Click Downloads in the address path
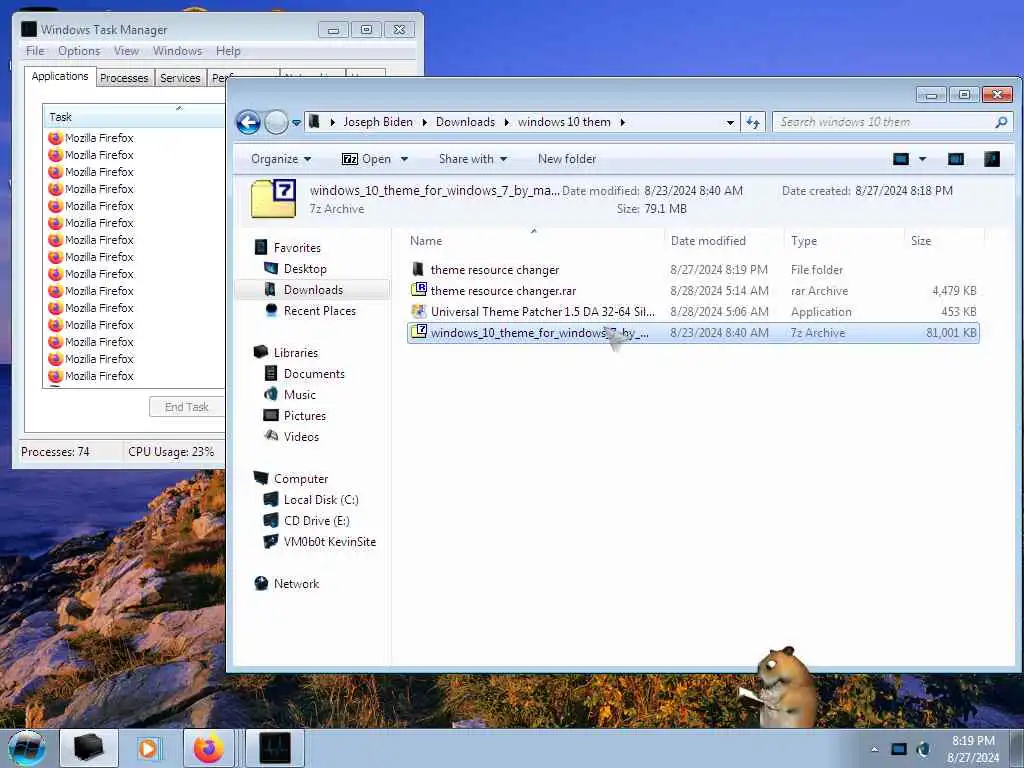The image size is (1024, 768). [x=465, y=122]
